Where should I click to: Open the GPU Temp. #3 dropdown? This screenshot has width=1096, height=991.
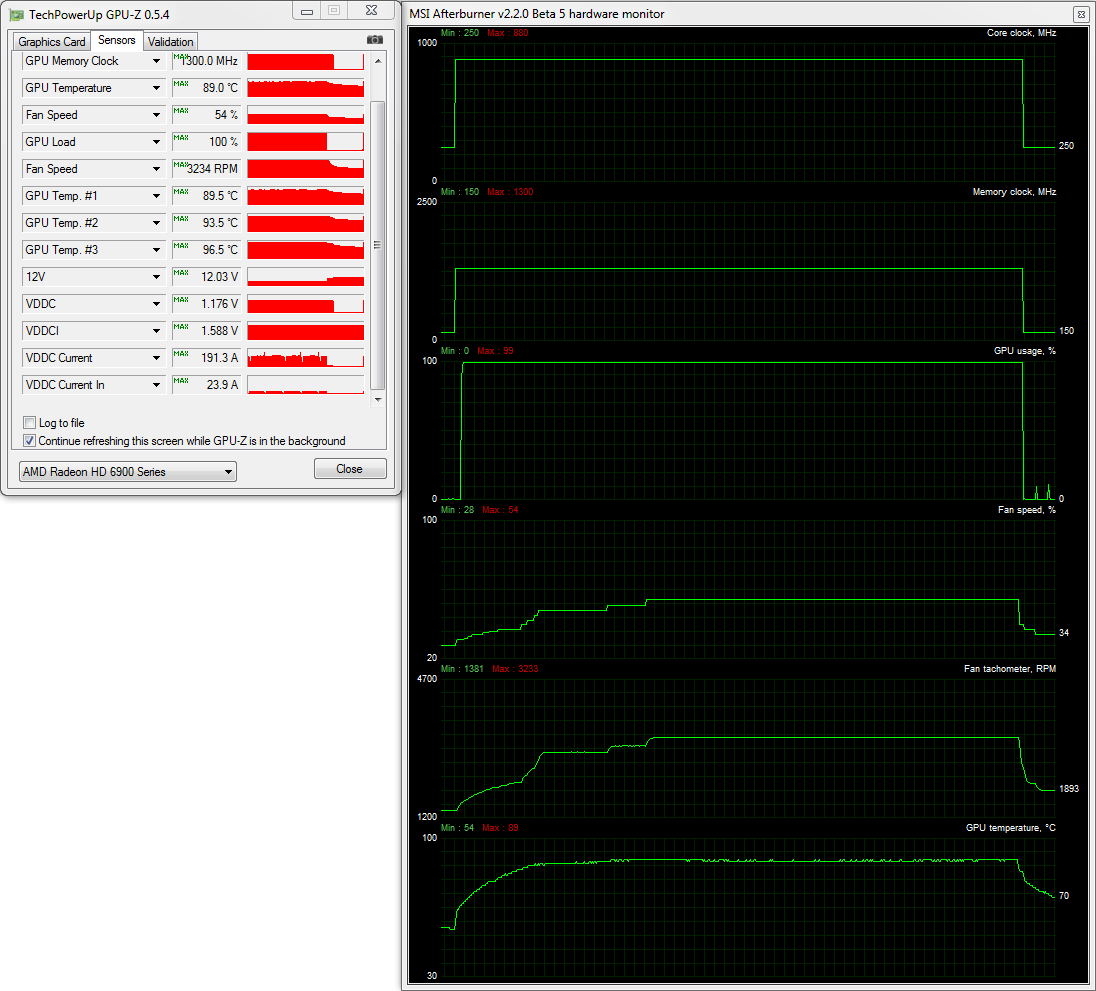tap(156, 250)
